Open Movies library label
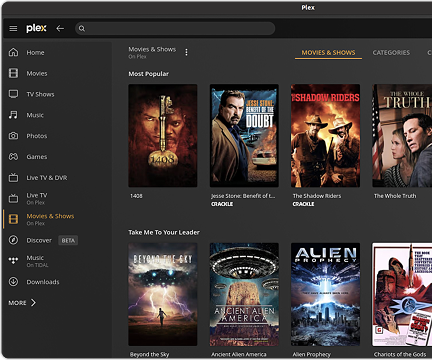The image size is (432, 360). point(37,73)
